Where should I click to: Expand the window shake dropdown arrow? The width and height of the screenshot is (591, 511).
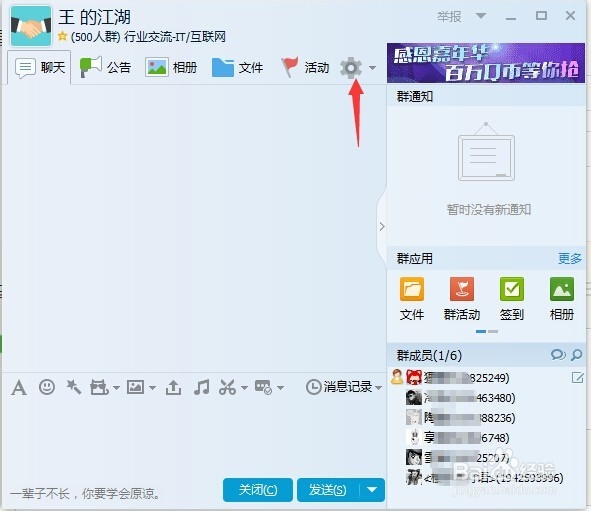(116, 388)
